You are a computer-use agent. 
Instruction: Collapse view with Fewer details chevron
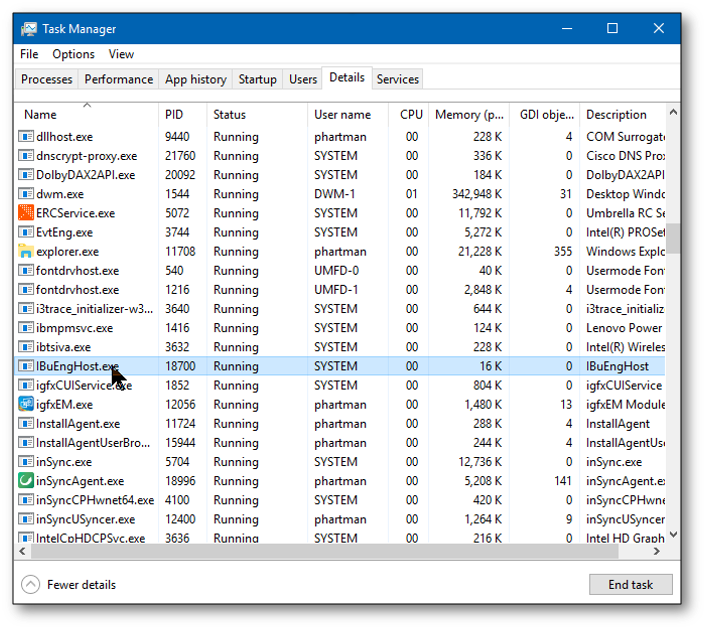click(x=30, y=585)
